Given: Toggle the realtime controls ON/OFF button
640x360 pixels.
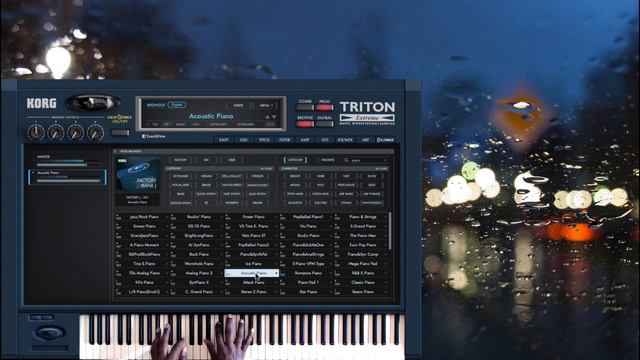Looking at the screenshot, I should pos(120,133).
